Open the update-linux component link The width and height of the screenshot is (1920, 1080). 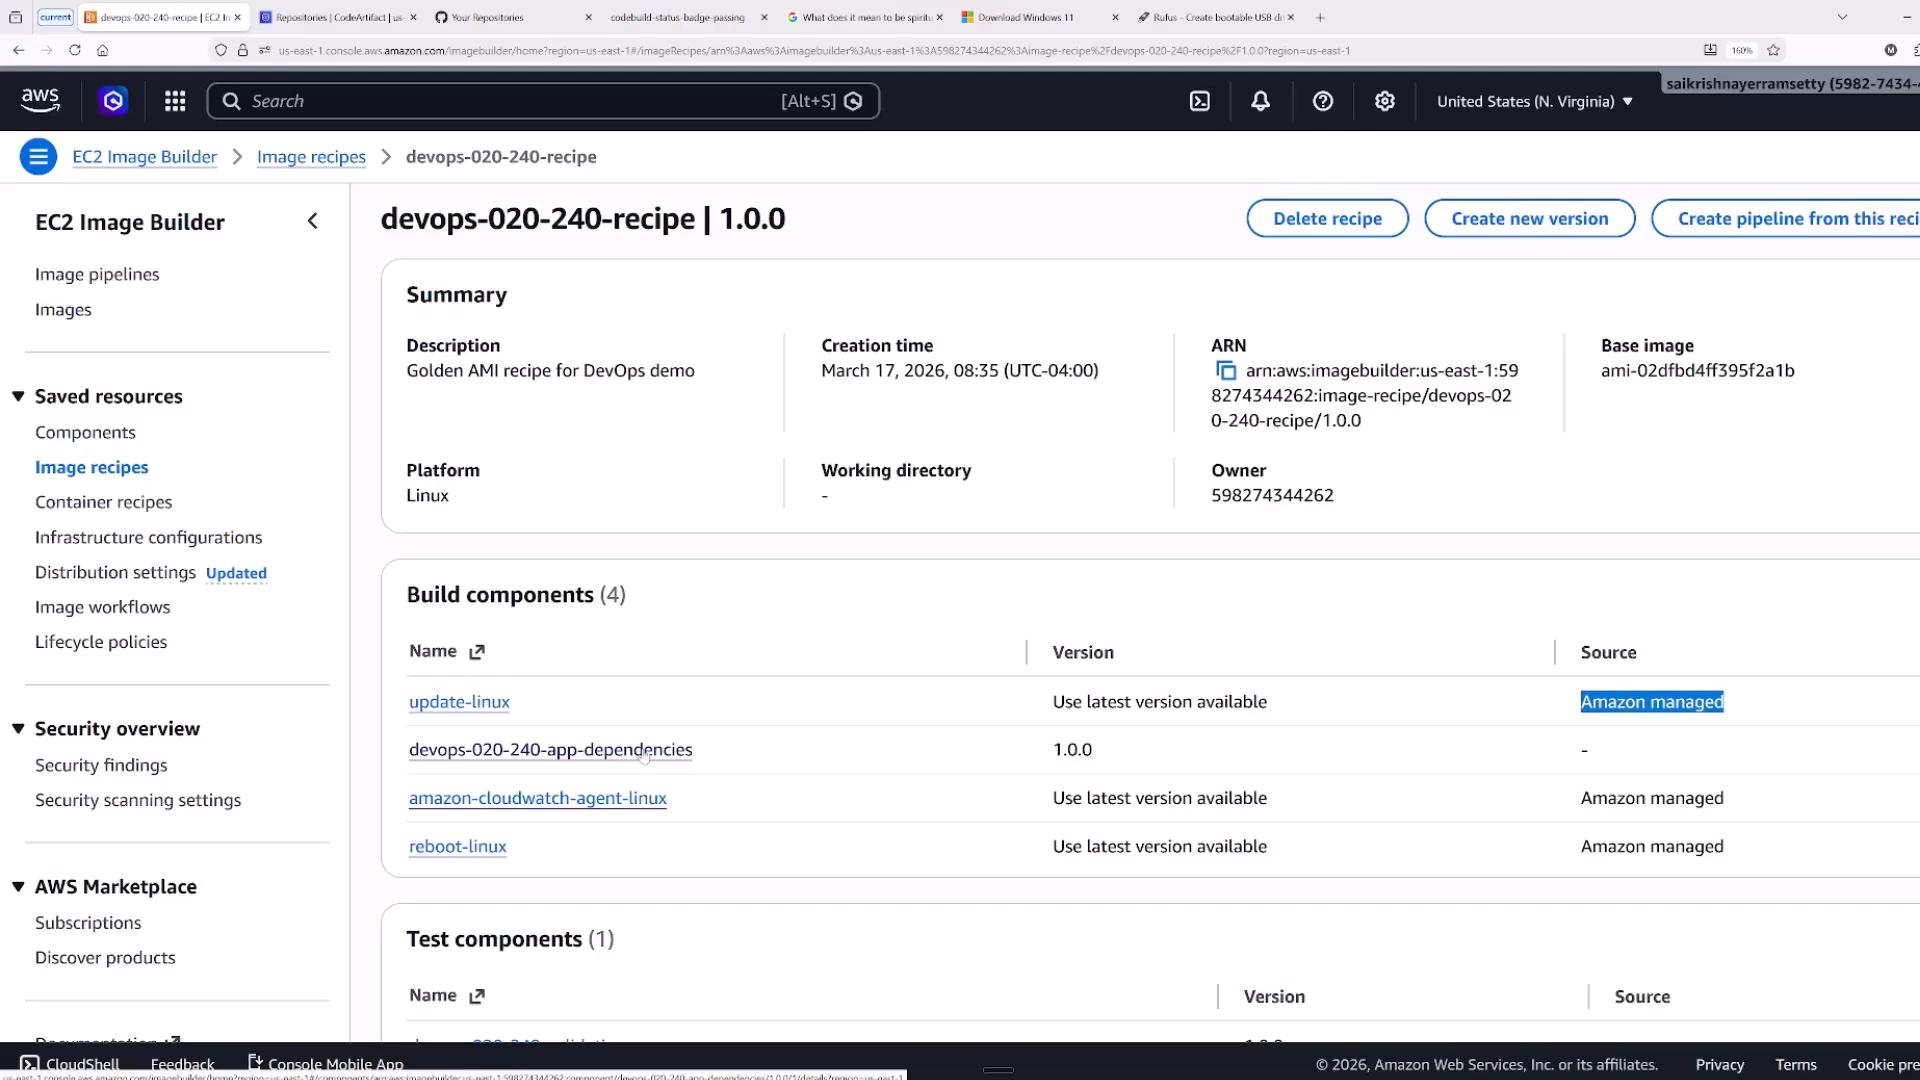[x=459, y=702]
